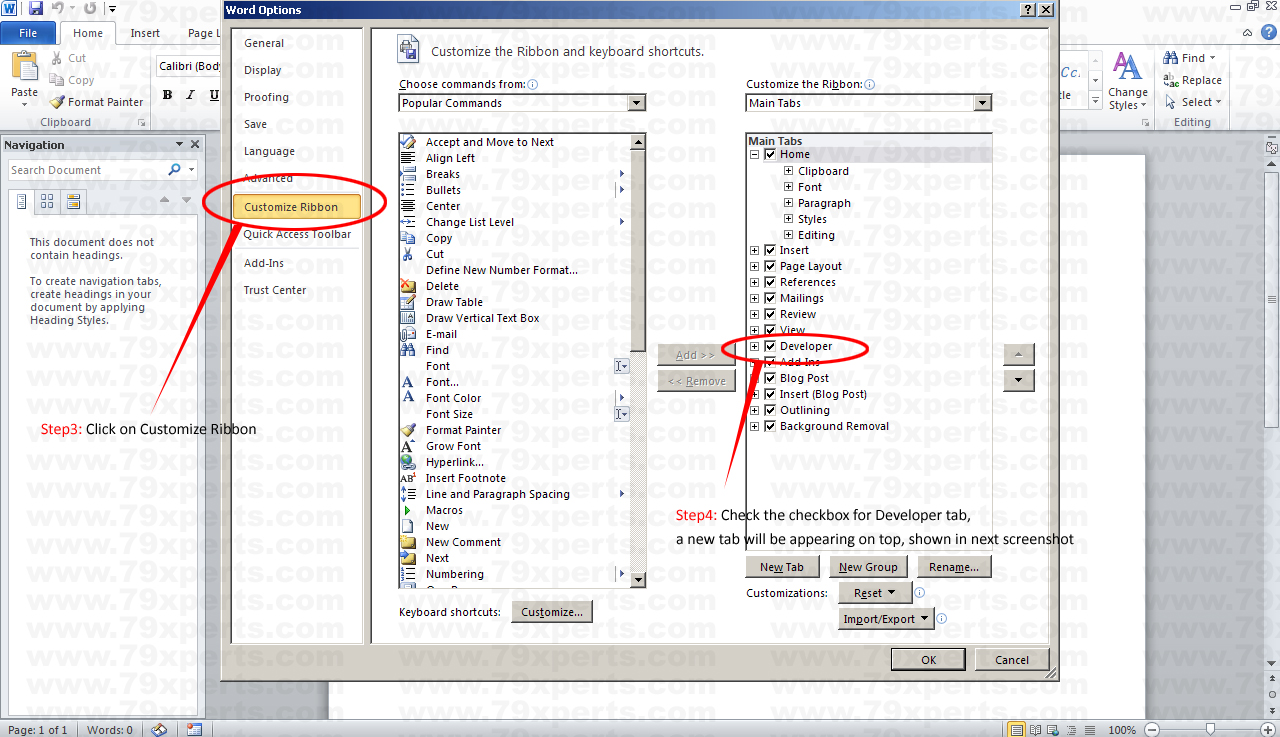The width and height of the screenshot is (1280, 737).
Task: Open the Choose commands from dropdown
Action: coord(636,103)
